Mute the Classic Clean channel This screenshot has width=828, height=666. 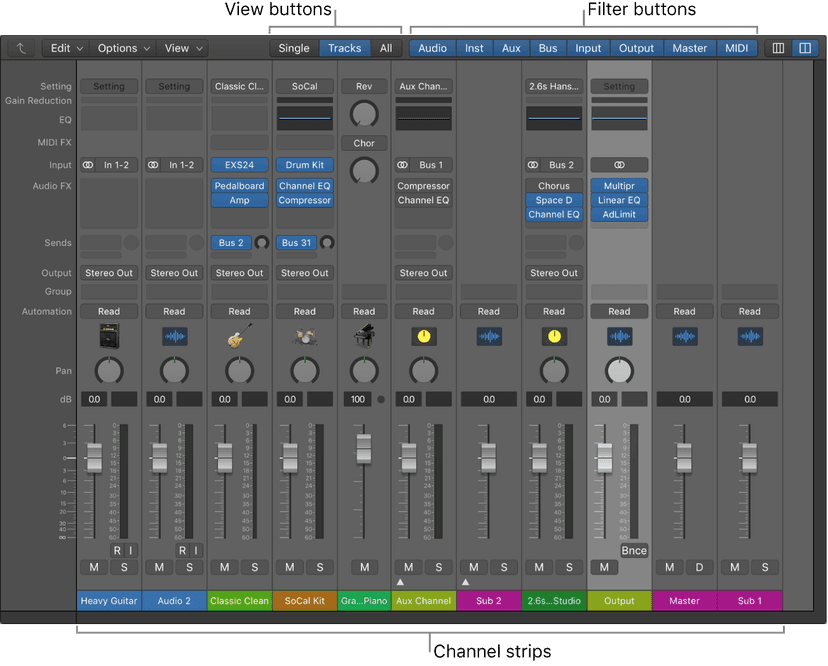pyautogui.click(x=224, y=567)
